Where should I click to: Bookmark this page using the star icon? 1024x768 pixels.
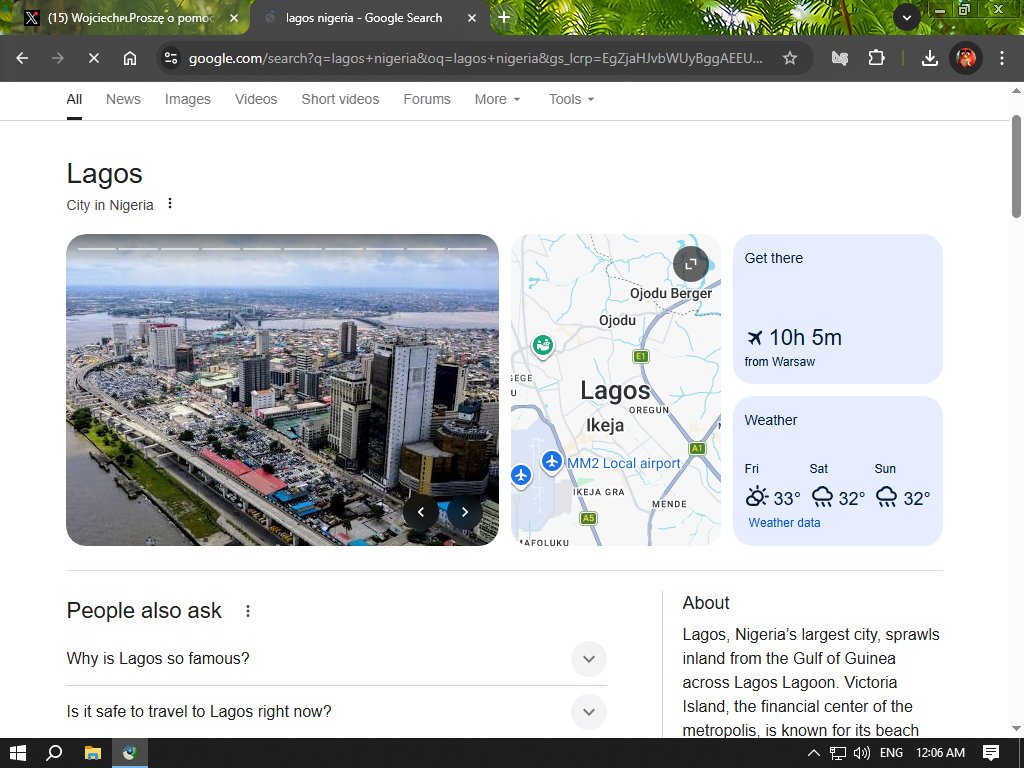pos(790,58)
